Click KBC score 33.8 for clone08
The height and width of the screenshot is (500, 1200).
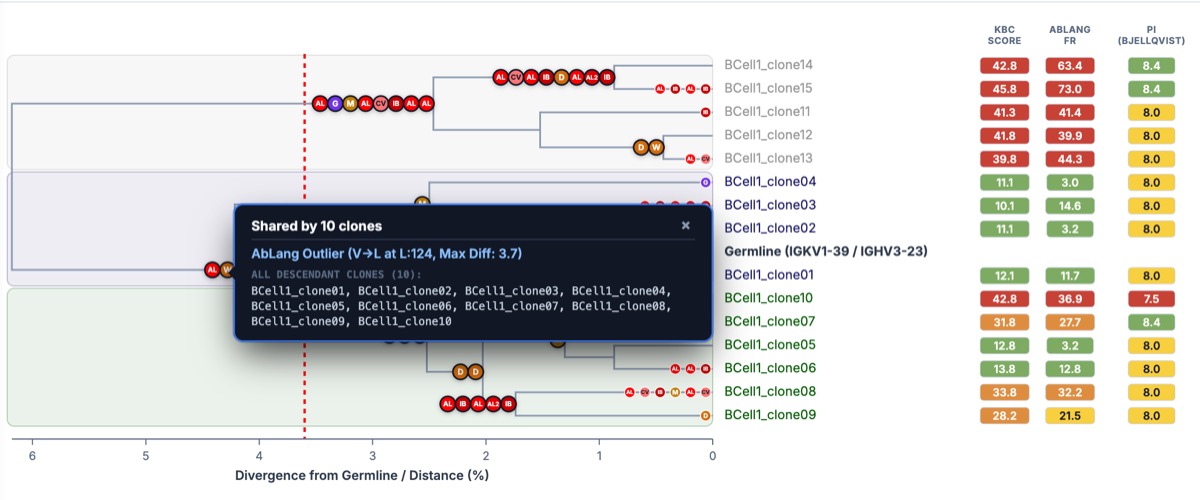(x=1005, y=391)
